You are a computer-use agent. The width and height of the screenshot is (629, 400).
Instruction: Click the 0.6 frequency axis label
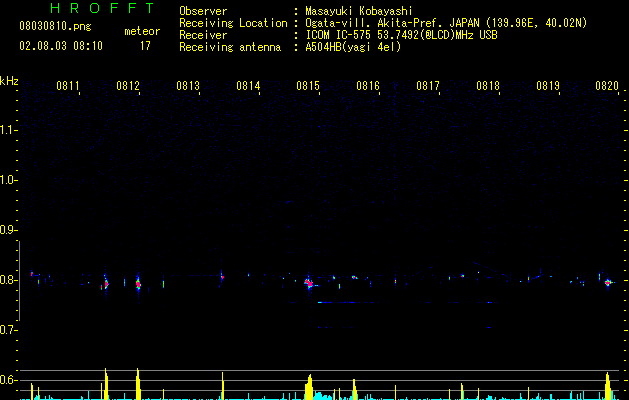8,380
